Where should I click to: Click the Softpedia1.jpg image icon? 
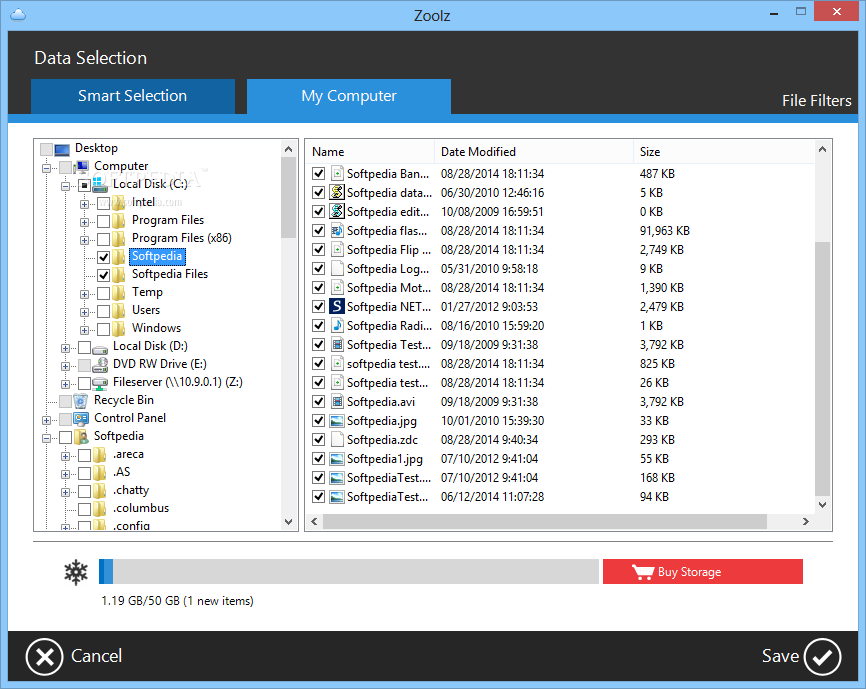(x=337, y=459)
